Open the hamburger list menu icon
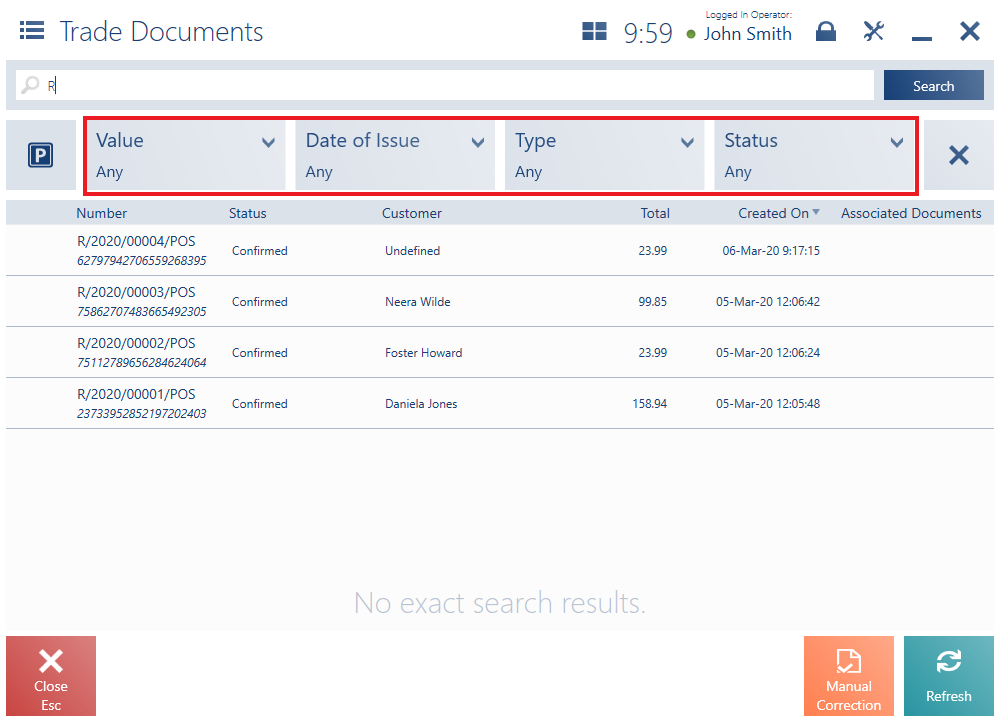Image resolution: width=1002 pixels, height=724 pixels. coord(32,30)
